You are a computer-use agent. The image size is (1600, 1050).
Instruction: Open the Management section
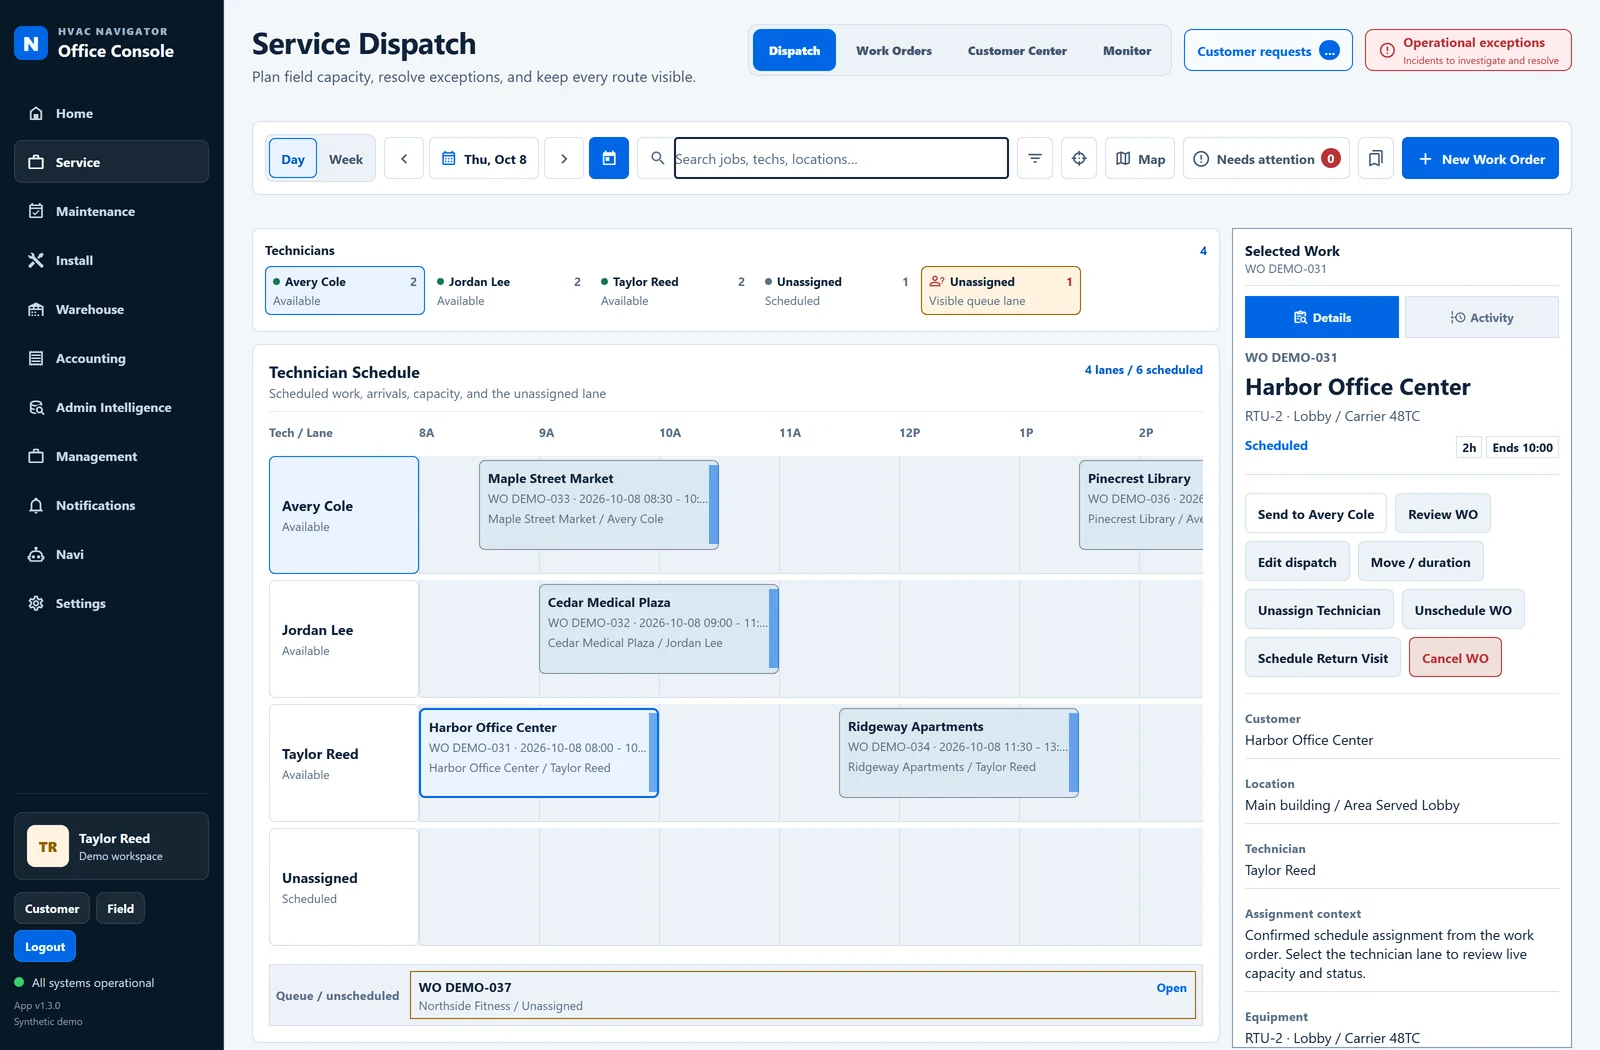coord(111,457)
